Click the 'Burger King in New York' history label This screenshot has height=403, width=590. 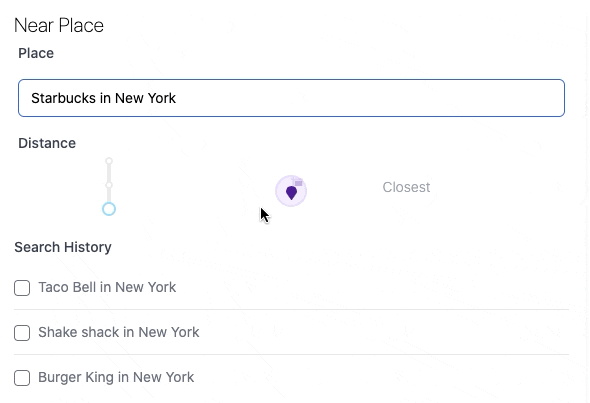[x=116, y=377]
